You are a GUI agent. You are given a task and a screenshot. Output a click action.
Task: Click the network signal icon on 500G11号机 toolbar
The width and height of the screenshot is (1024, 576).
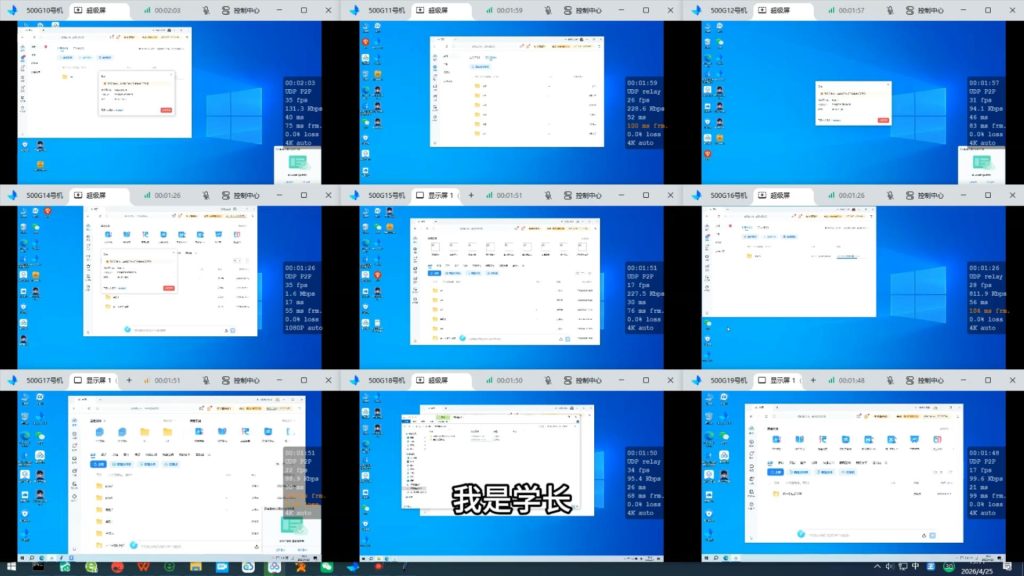point(492,9)
